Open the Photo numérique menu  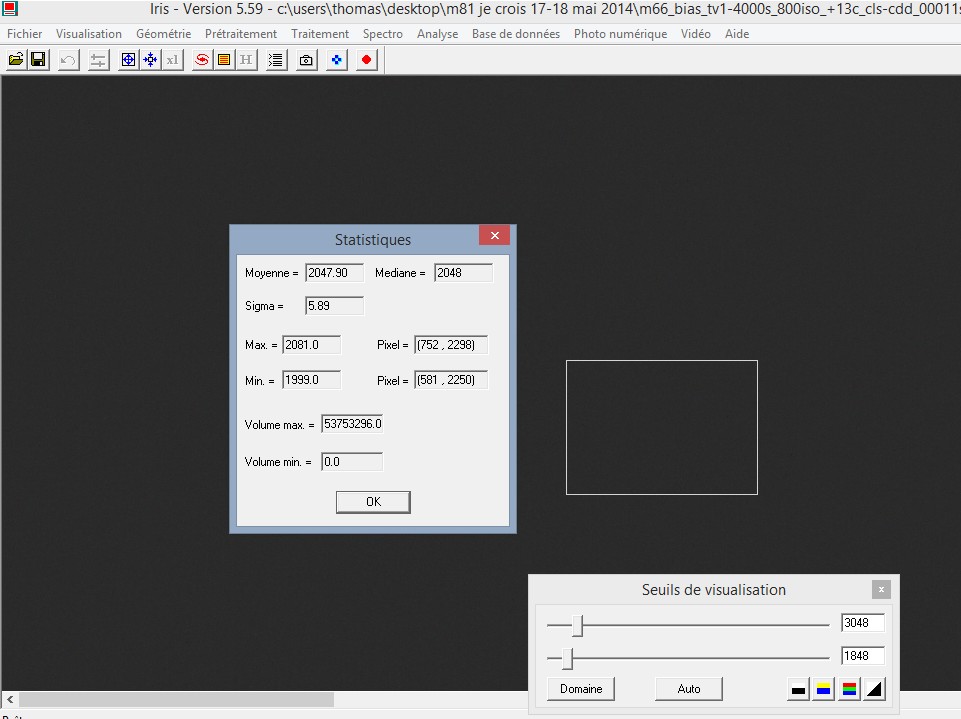pos(620,34)
